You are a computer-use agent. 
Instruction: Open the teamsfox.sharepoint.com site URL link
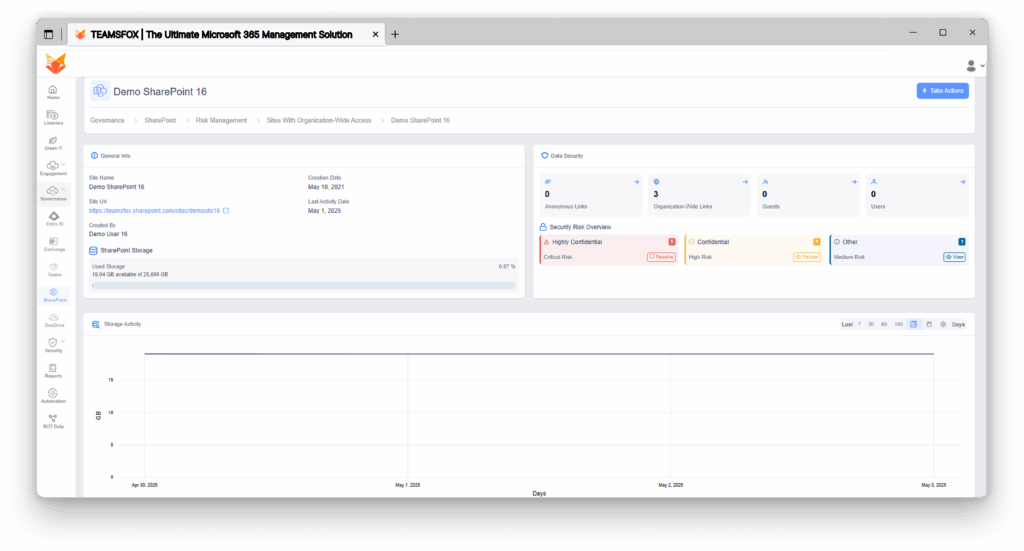pos(154,211)
